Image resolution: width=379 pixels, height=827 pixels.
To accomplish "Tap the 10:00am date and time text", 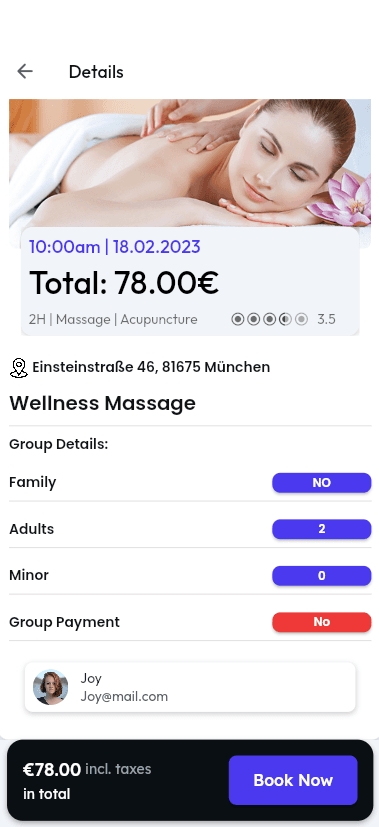I will tap(115, 246).
